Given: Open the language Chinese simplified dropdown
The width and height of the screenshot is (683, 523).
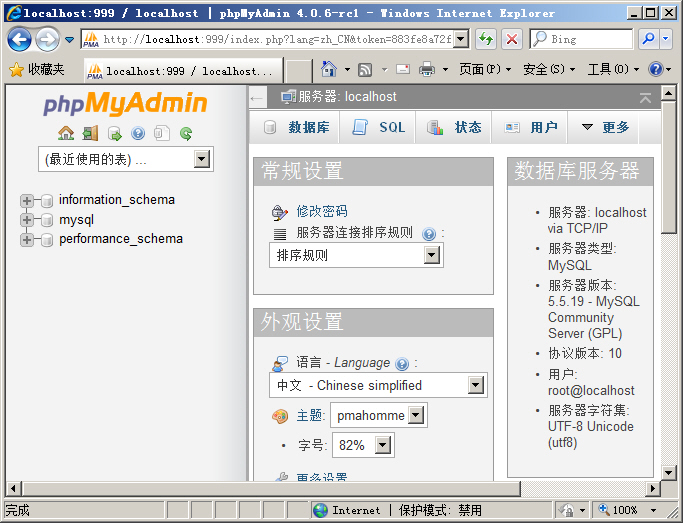Looking at the screenshot, I should [x=378, y=385].
